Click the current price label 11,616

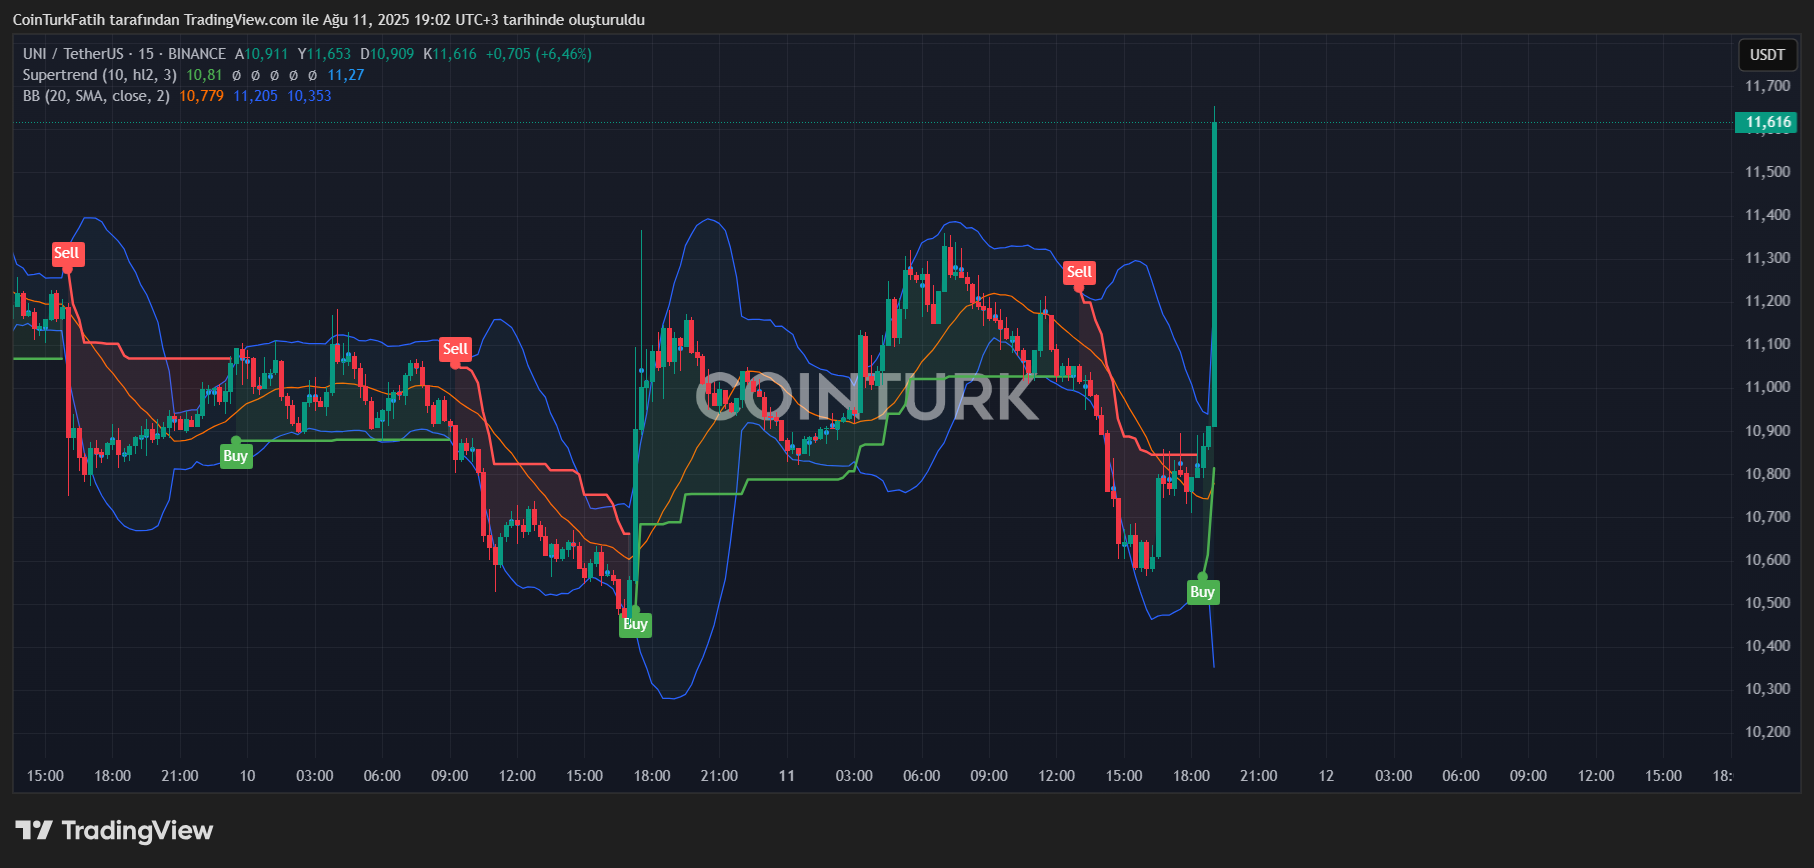point(1768,122)
